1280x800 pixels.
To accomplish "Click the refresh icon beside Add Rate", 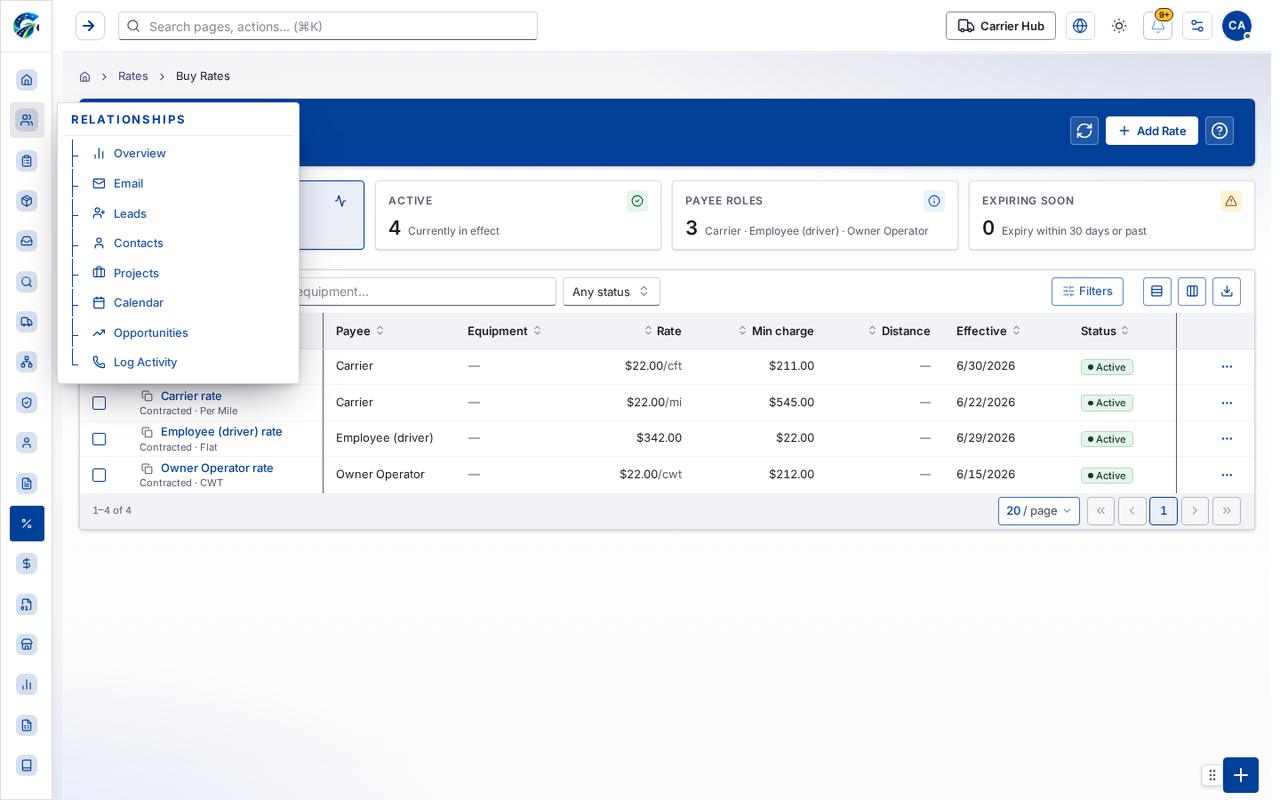I will 1084,131.
